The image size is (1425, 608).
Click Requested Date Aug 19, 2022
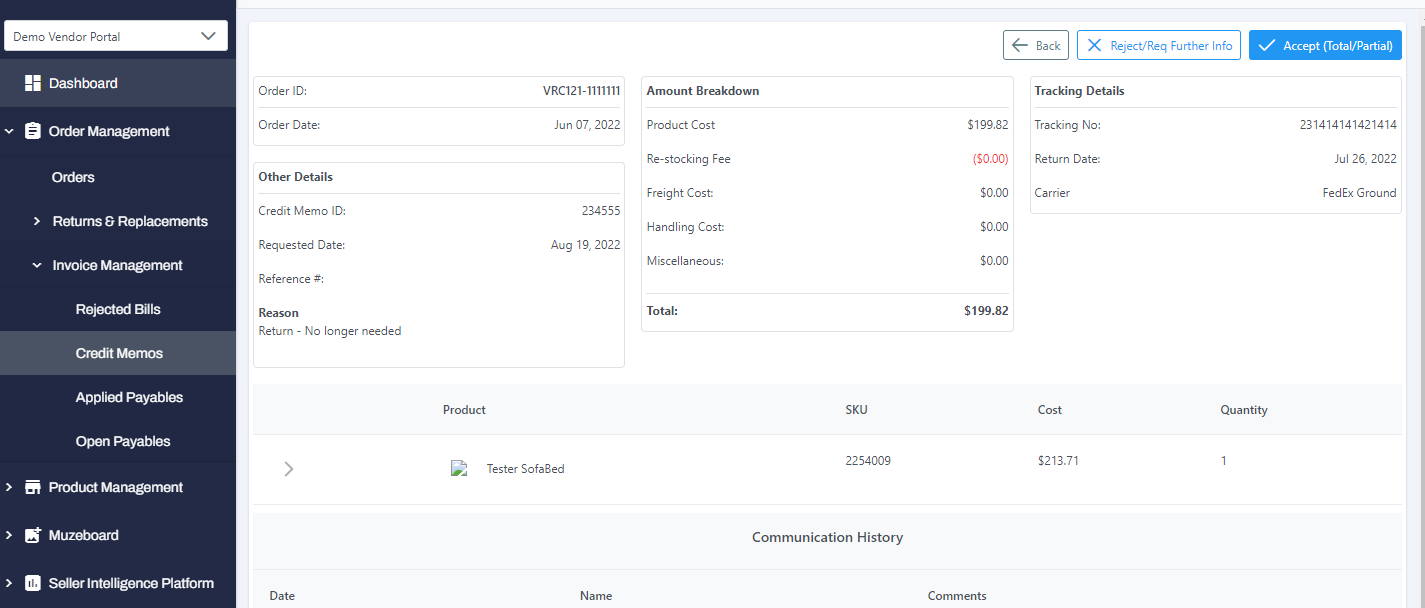(x=586, y=245)
